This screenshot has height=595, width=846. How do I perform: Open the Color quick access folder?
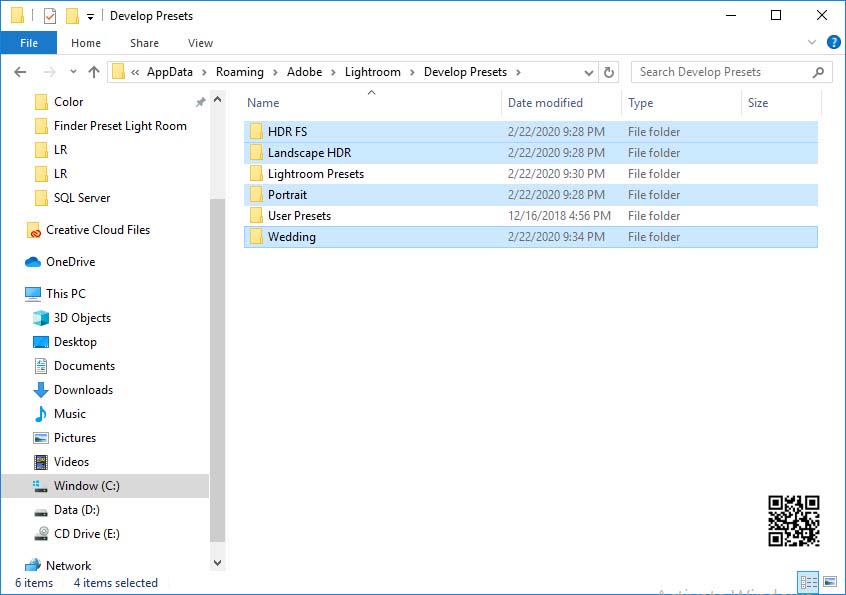tap(68, 101)
